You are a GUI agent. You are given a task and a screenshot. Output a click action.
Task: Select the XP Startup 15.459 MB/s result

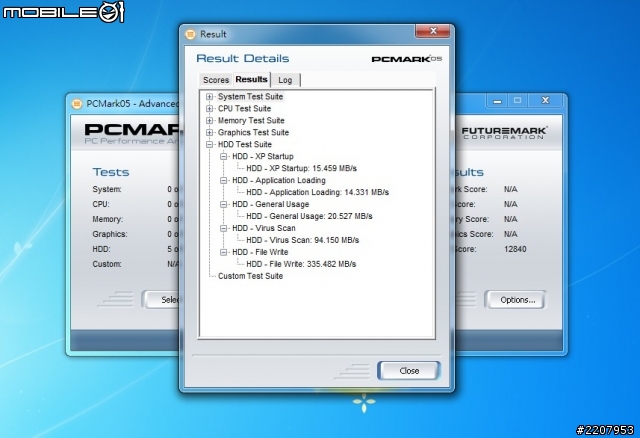pos(302,168)
